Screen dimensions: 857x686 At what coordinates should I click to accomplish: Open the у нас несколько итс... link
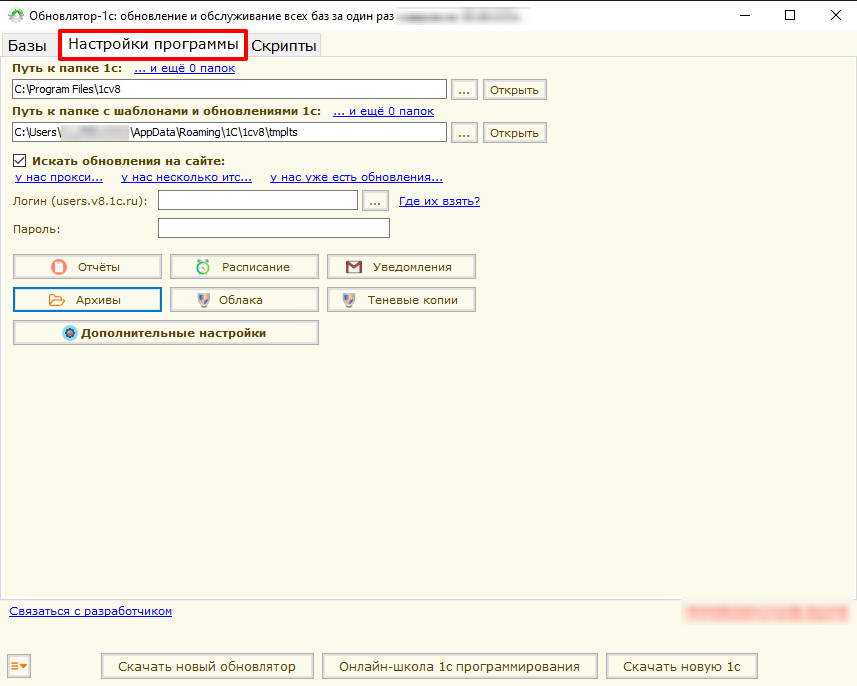pyautogui.click(x=186, y=177)
